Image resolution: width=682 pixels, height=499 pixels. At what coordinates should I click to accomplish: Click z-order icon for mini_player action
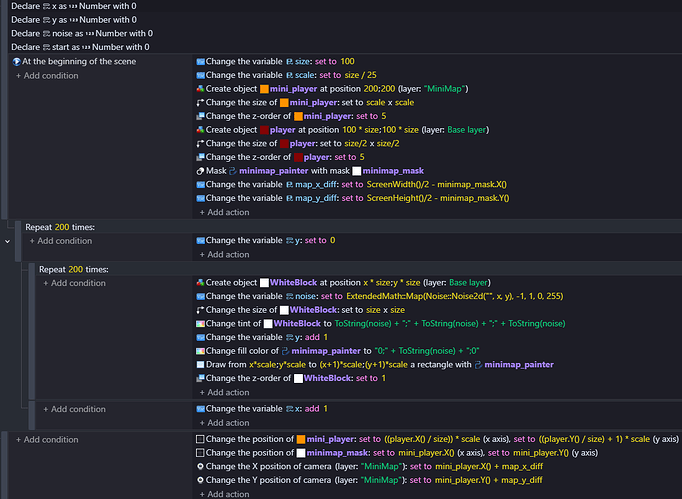click(x=201, y=116)
